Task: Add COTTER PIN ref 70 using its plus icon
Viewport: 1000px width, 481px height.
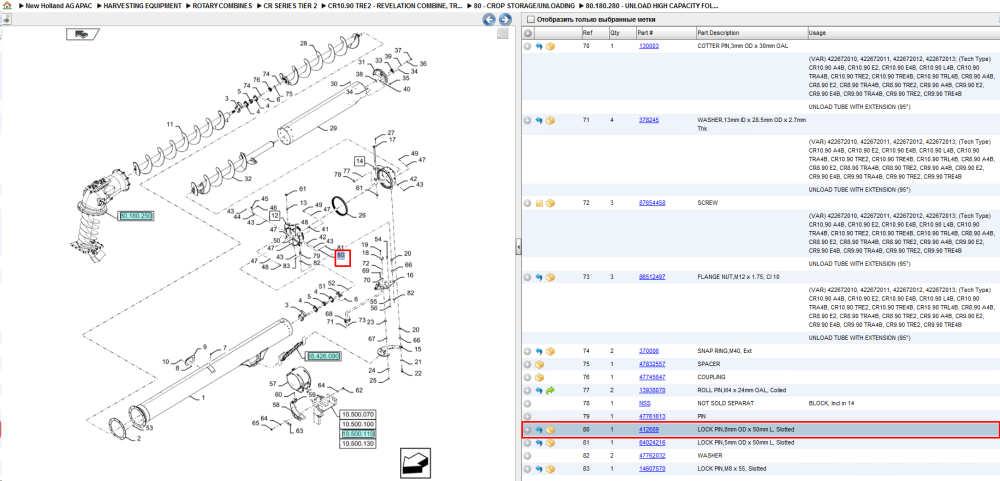Action: (527, 47)
